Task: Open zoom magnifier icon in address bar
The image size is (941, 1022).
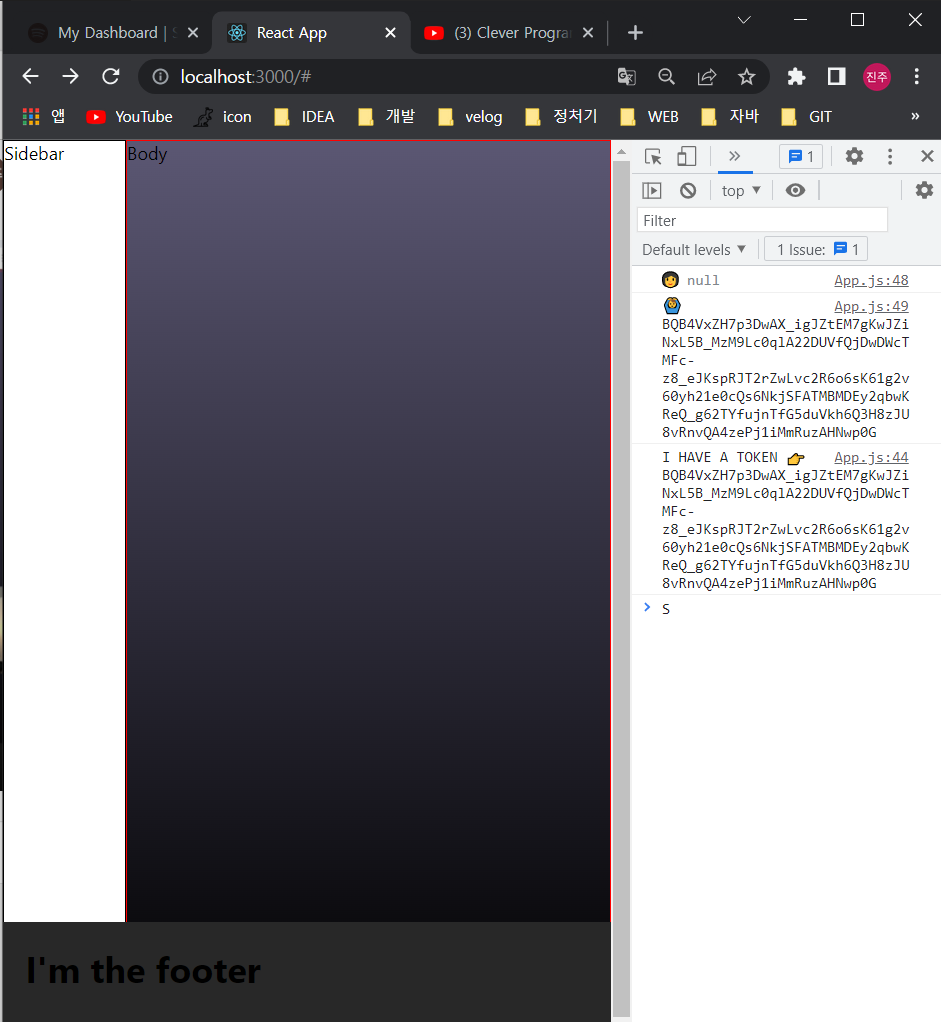Action: pyautogui.click(x=666, y=77)
